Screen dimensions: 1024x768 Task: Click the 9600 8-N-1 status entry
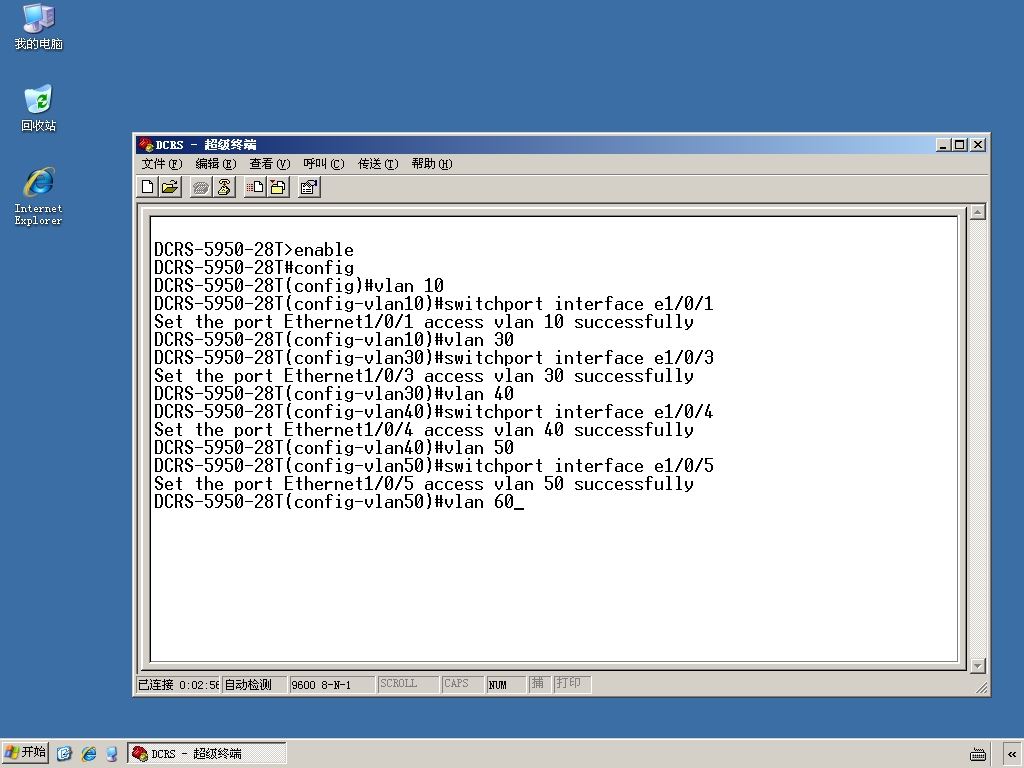332,684
